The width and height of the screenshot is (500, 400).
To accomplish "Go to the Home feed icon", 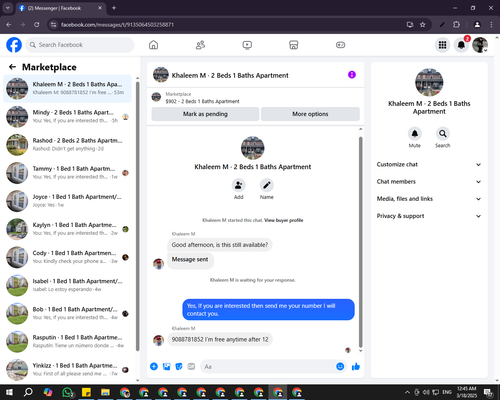I will pos(153,45).
